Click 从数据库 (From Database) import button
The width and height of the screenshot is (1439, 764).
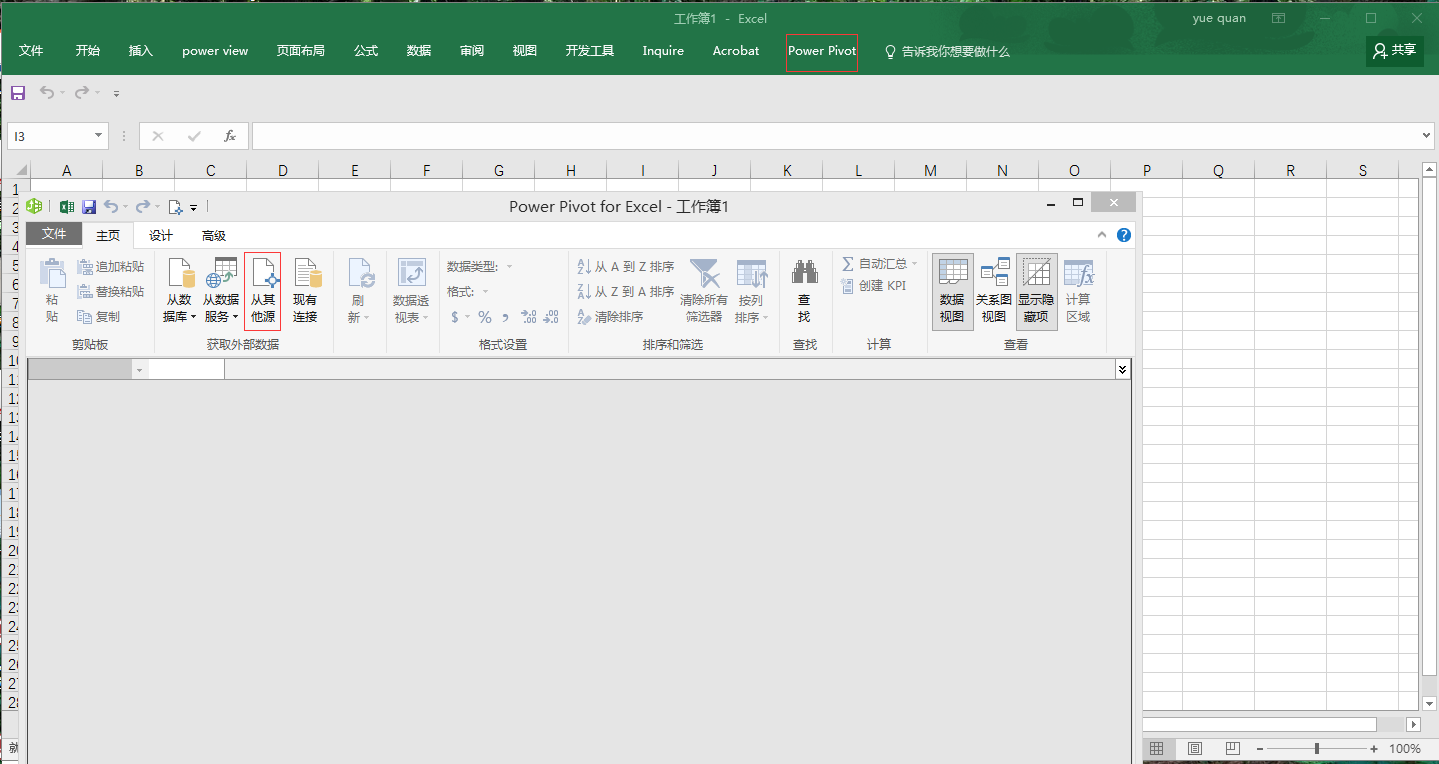[x=179, y=290]
